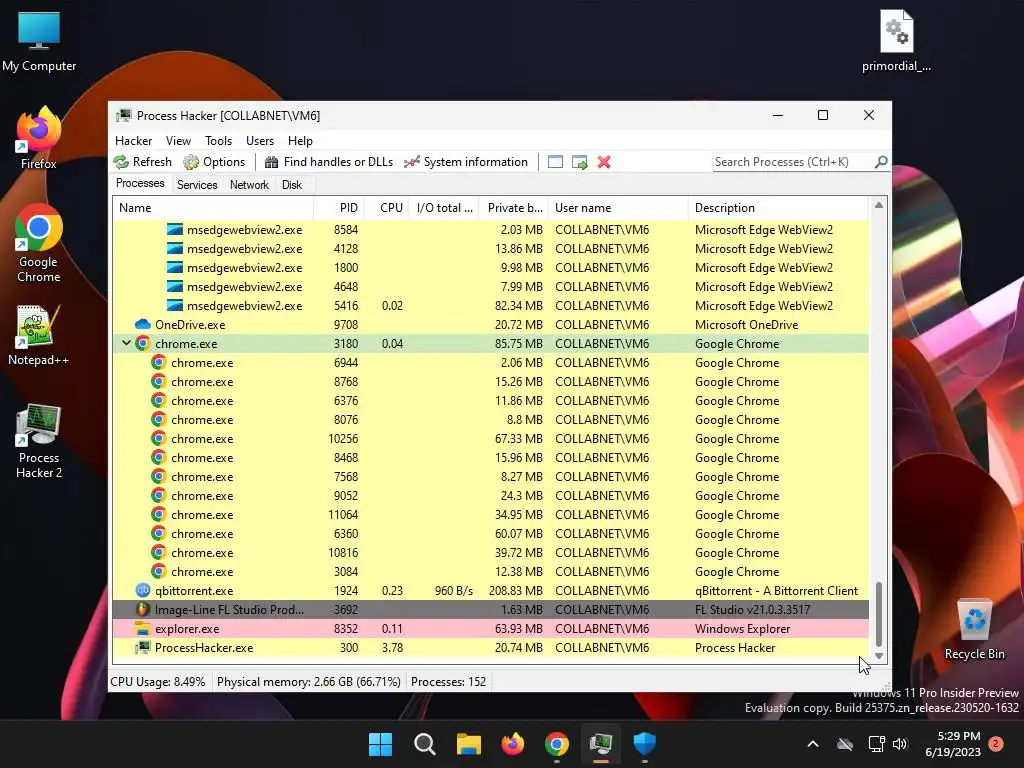Click the search magnifier icon
1024x768 pixels.
click(881, 161)
